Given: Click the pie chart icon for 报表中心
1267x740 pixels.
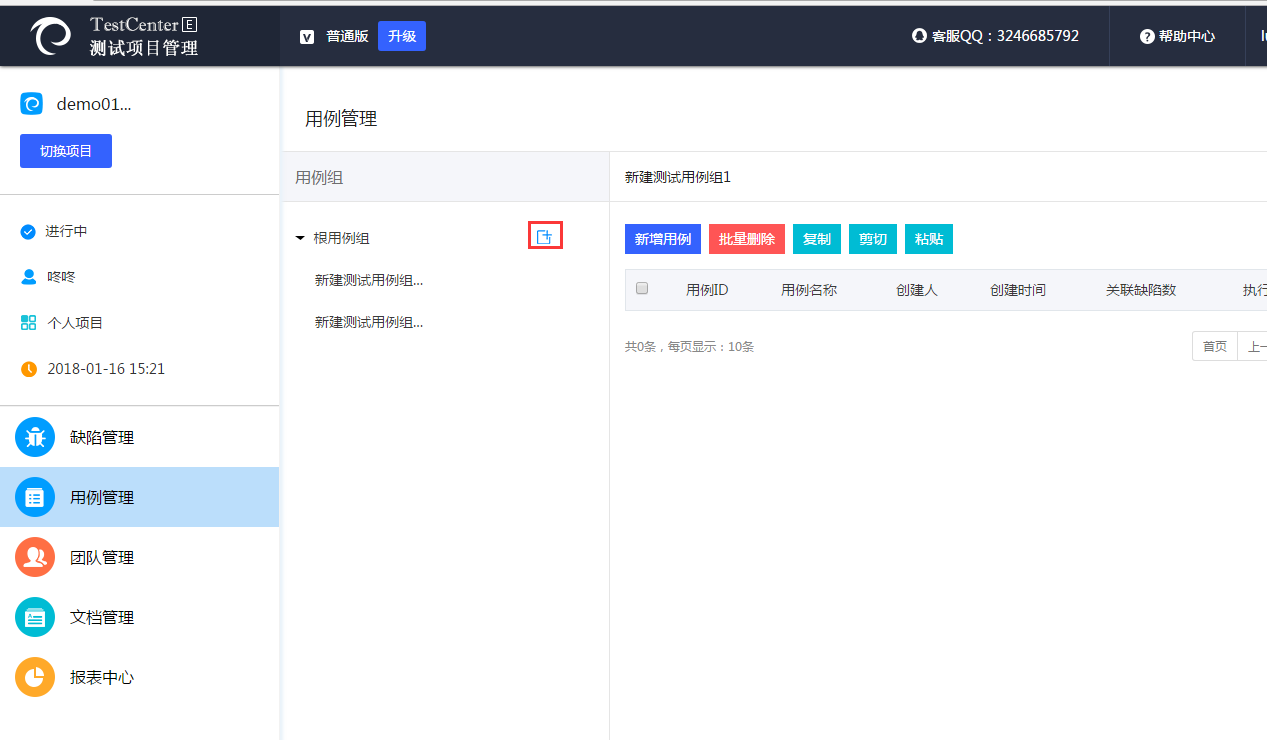Looking at the screenshot, I should 35,677.
